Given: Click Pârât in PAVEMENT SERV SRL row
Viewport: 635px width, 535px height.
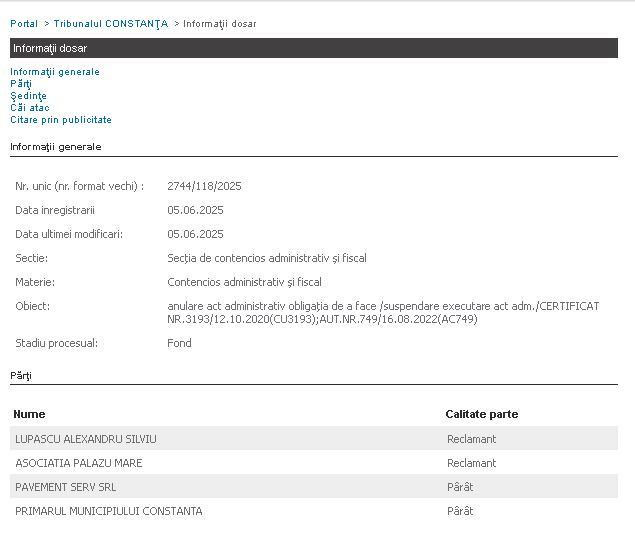Looking at the screenshot, I should pyautogui.click(x=460, y=487).
